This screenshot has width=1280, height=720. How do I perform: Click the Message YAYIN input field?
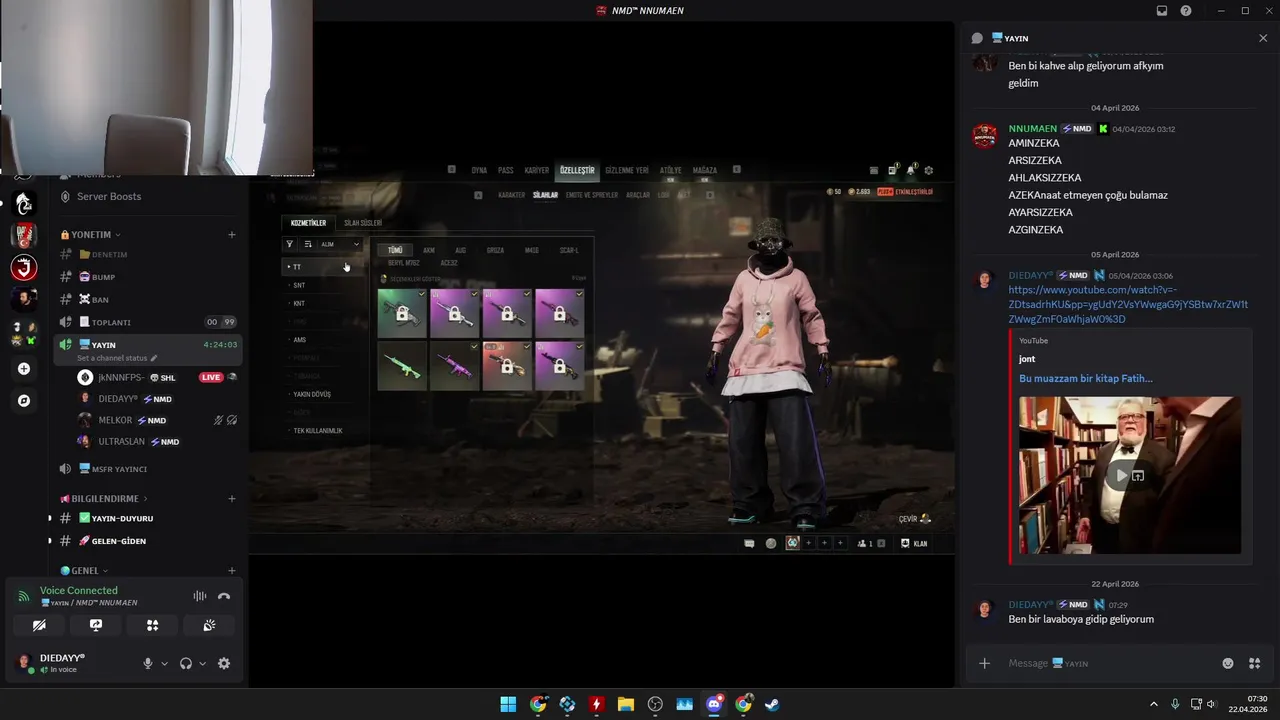[1110, 663]
